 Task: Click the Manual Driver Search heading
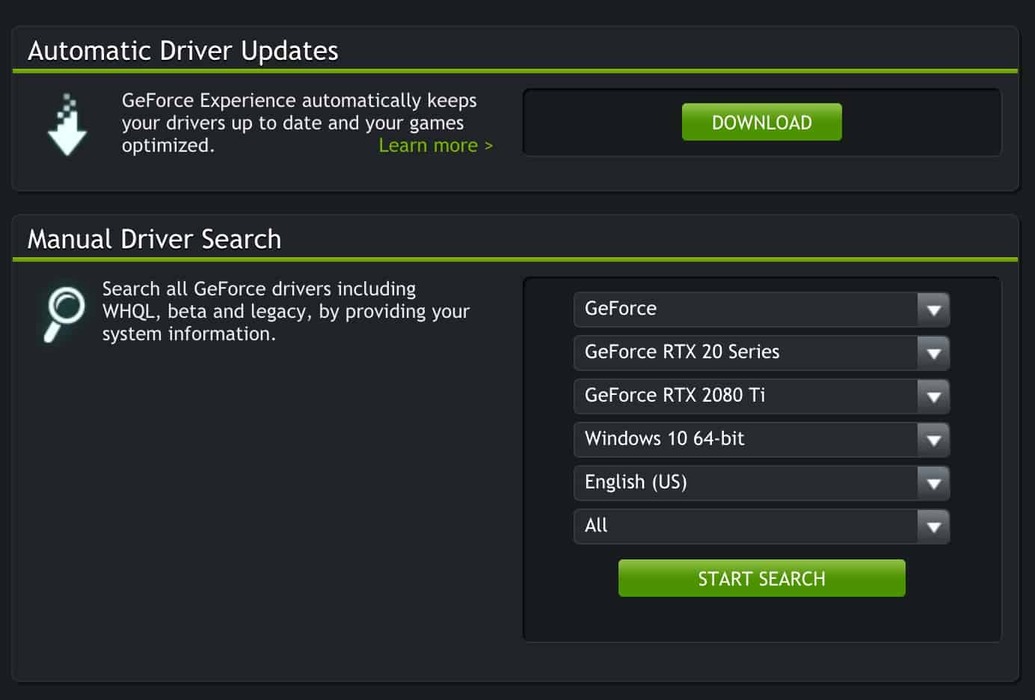[154, 239]
